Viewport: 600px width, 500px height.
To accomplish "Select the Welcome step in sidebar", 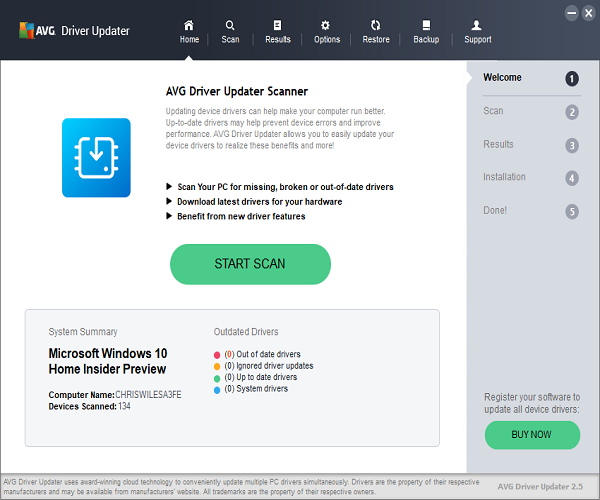I will tap(502, 77).
